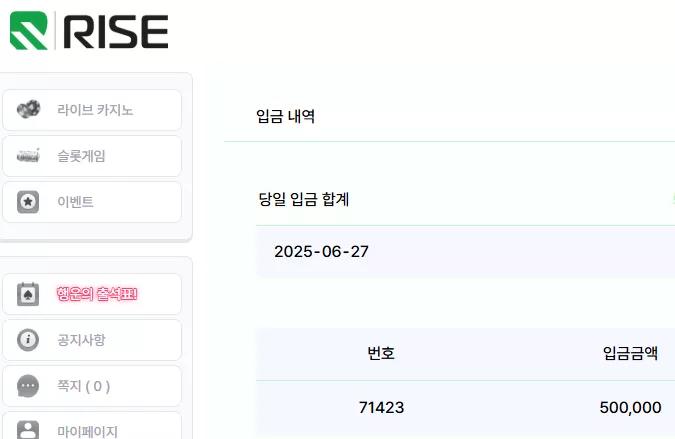Click the user profile icon

click(28, 430)
